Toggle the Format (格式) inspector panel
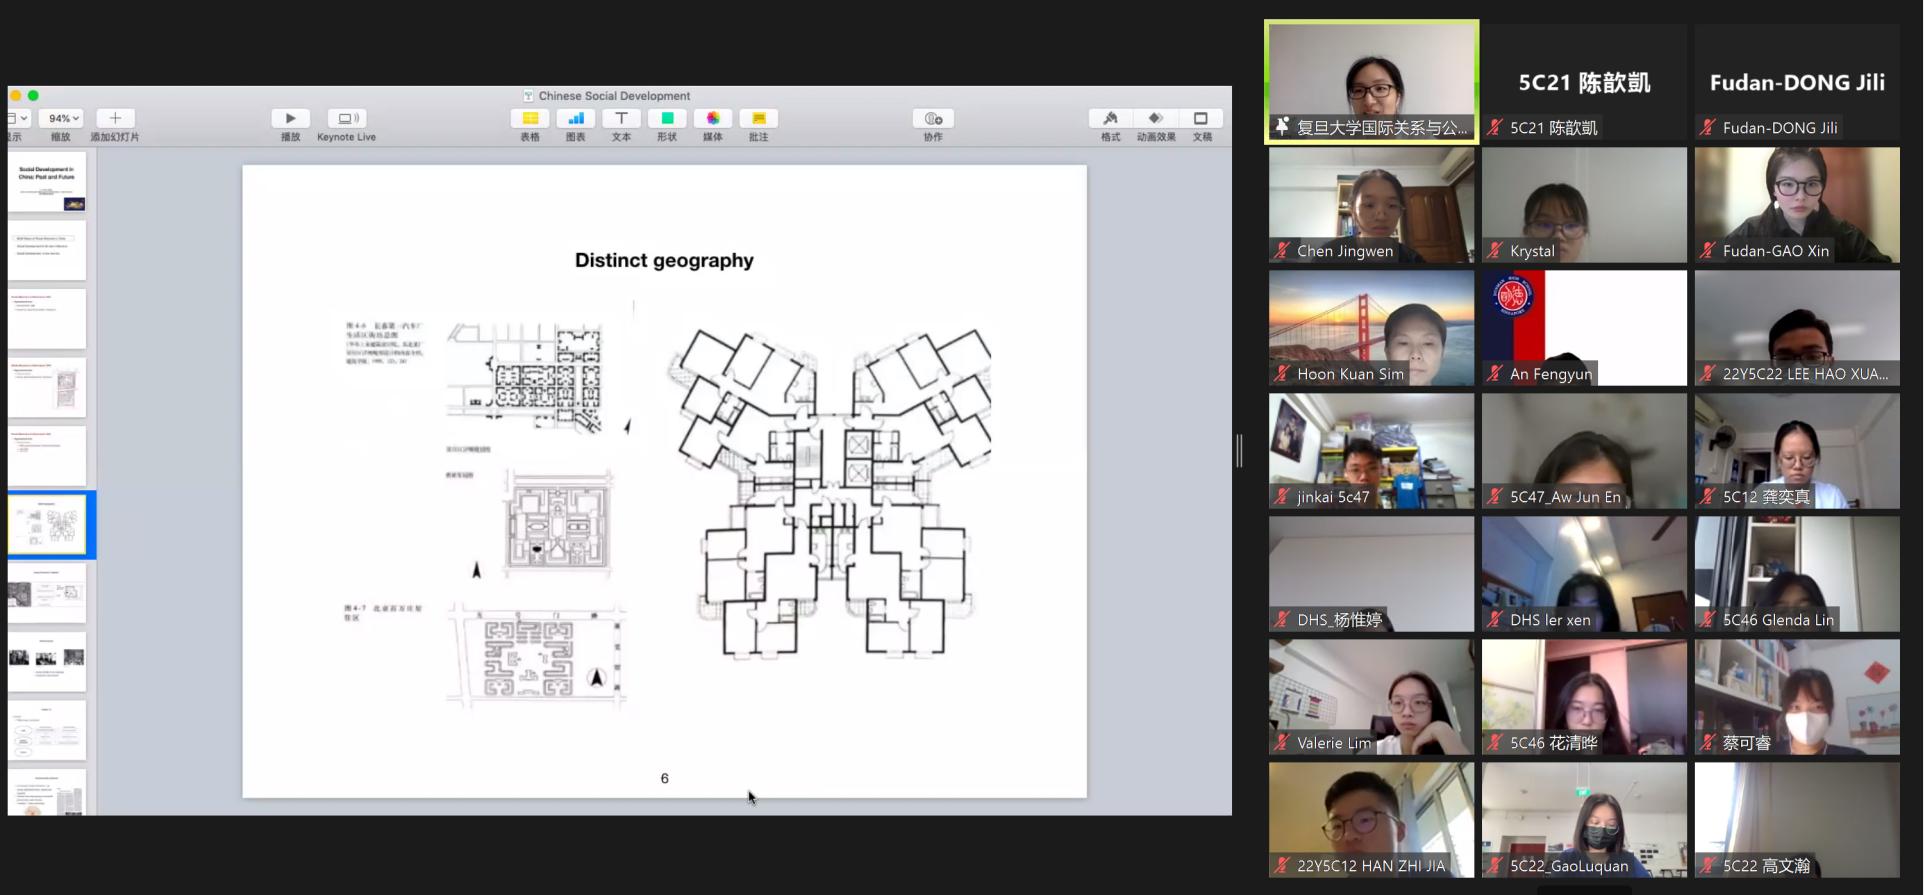This screenshot has height=895, width=1925. pos(1110,118)
